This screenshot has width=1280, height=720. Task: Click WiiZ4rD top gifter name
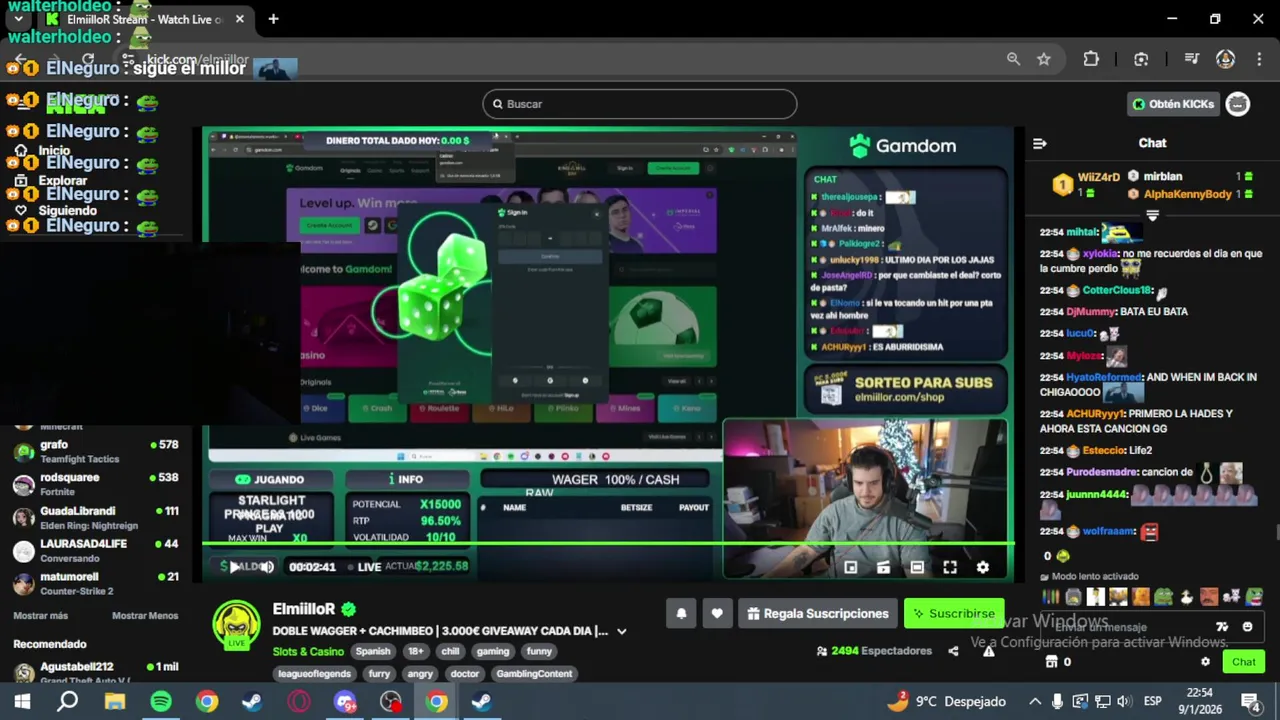coord(1098,177)
